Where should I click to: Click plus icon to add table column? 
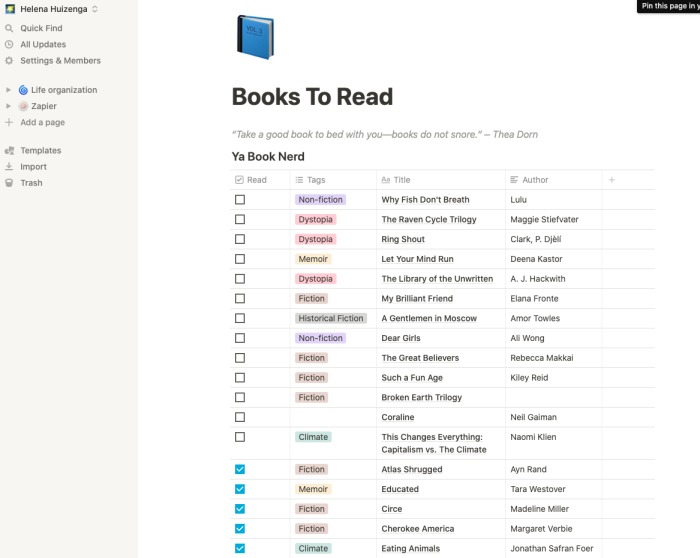[611, 180]
